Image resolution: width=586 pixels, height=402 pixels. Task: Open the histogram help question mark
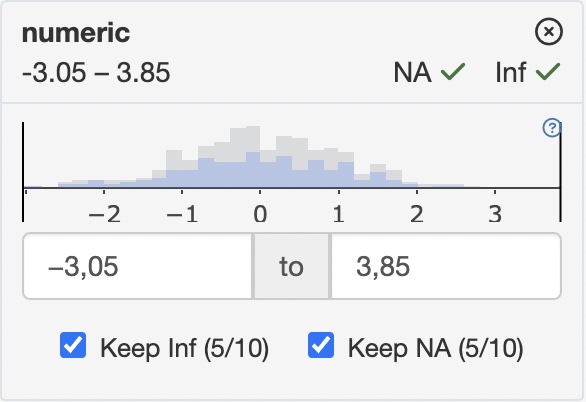[552, 128]
